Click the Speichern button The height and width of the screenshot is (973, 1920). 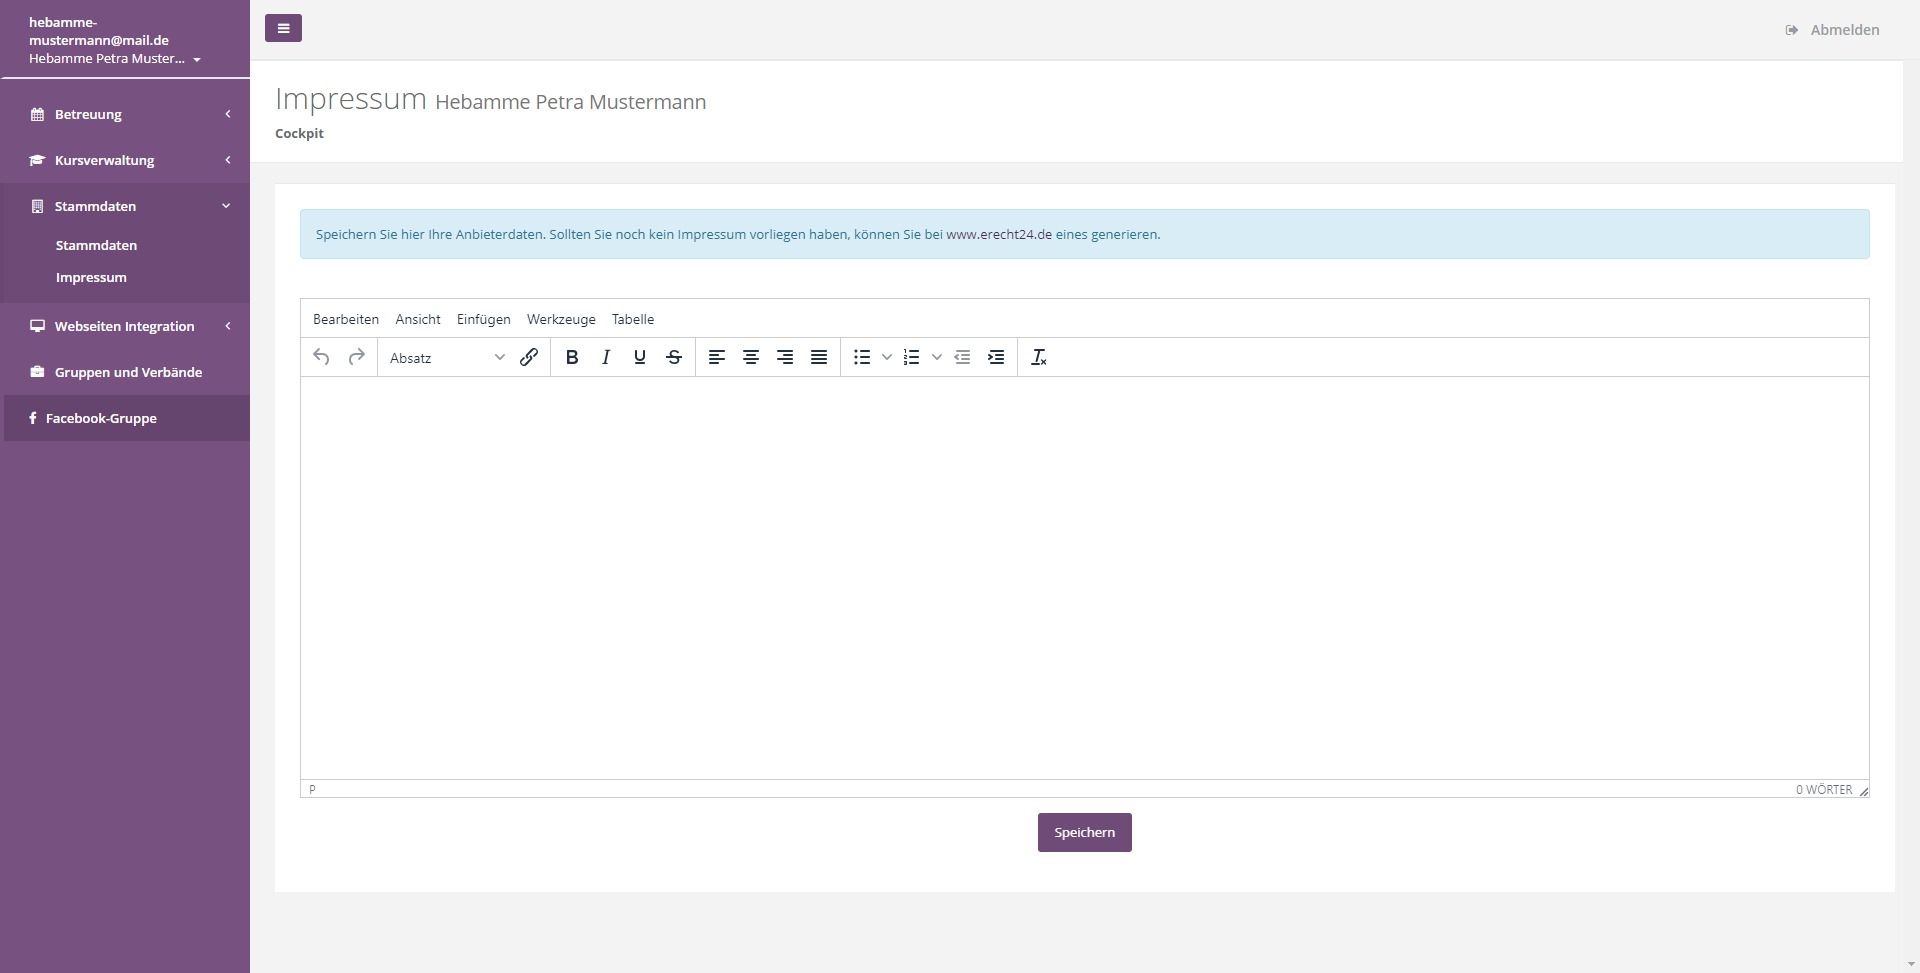pyautogui.click(x=1084, y=832)
